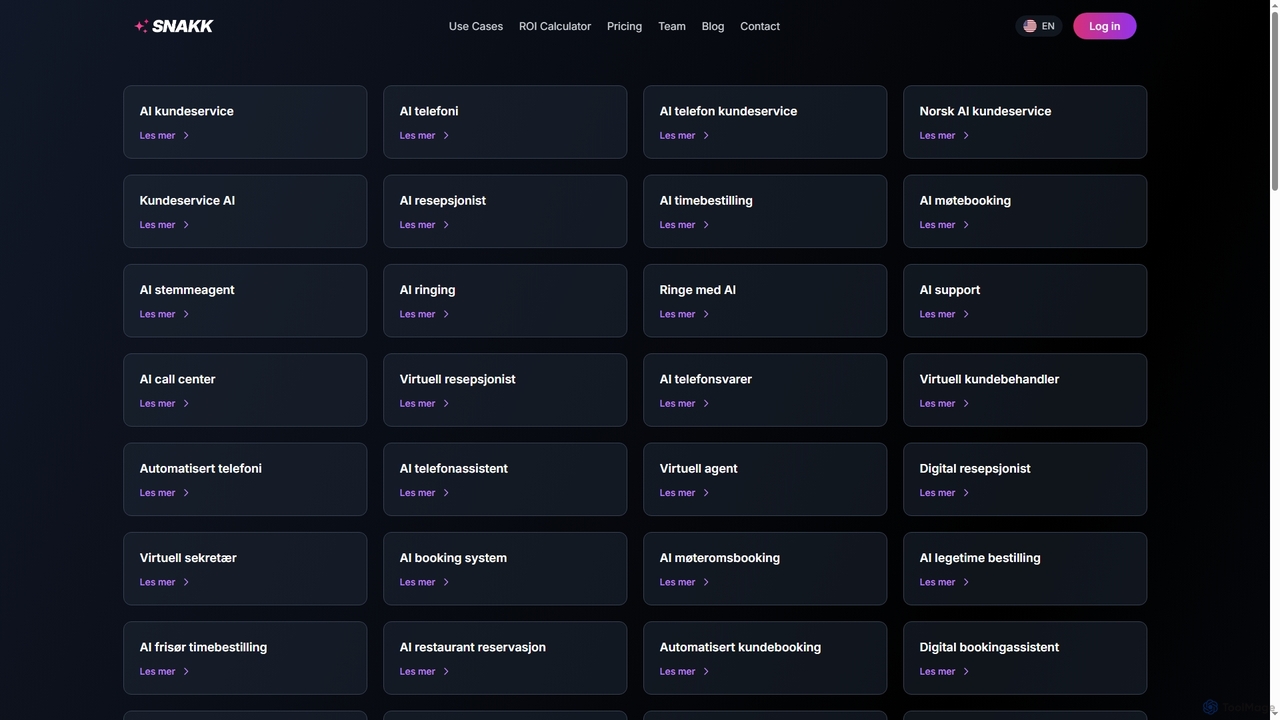Click "Les mer" under "AI telefonassistent"
Image resolution: width=1280 pixels, height=720 pixels.
coord(417,493)
